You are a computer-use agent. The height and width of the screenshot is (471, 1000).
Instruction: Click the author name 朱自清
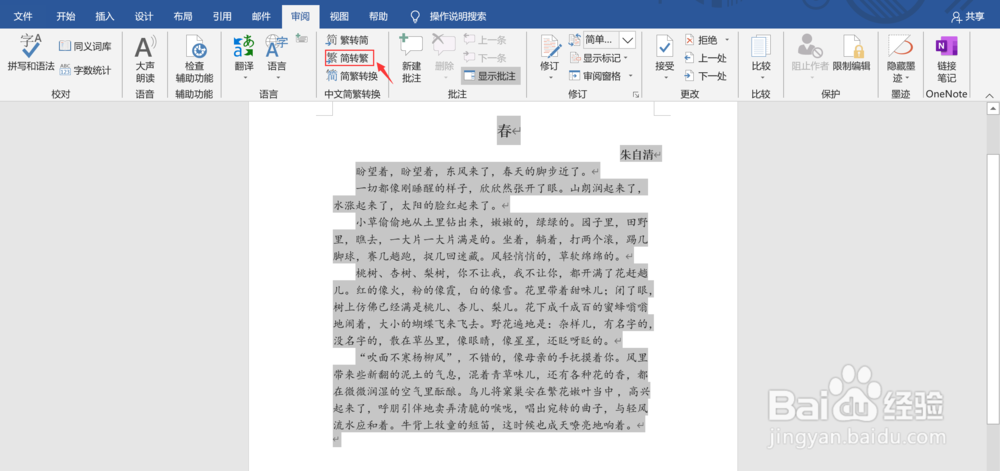pos(636,154)
